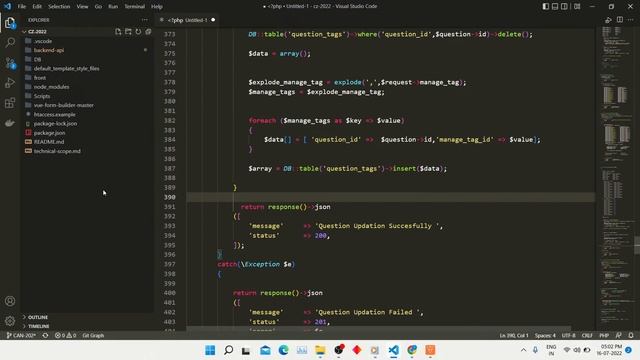Open the Docker view icon

(10, 123)
